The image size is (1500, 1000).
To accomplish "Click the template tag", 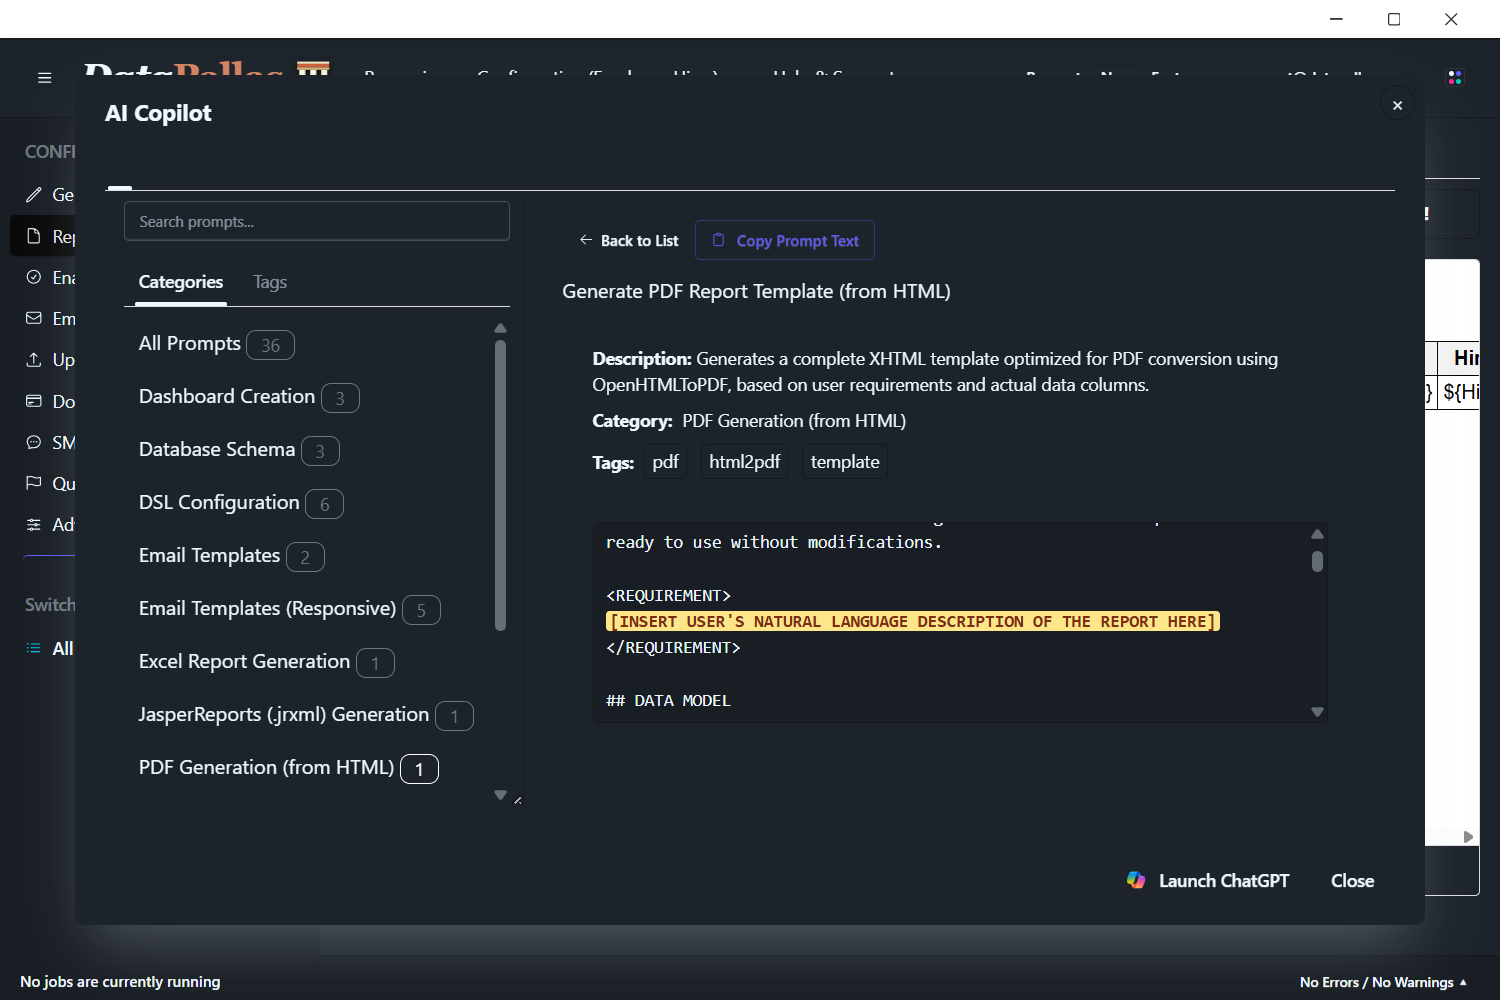I will [x=845, y=462].
